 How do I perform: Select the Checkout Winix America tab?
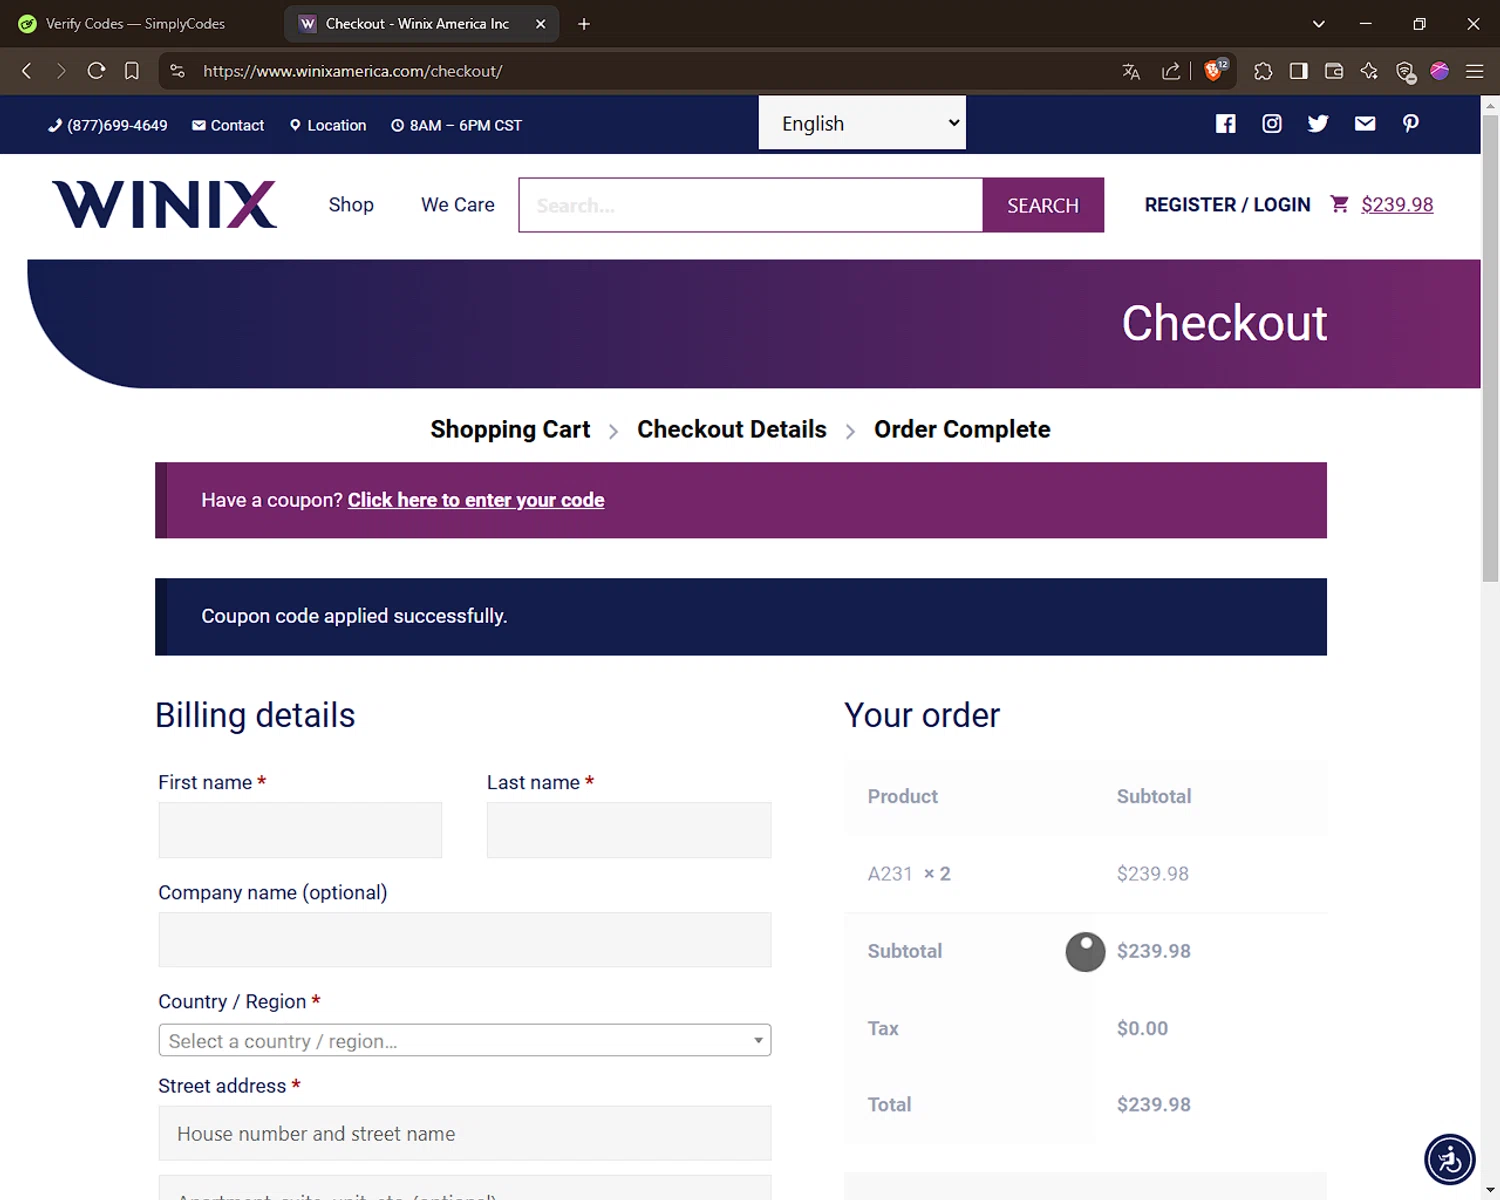[x=416, y=24]
